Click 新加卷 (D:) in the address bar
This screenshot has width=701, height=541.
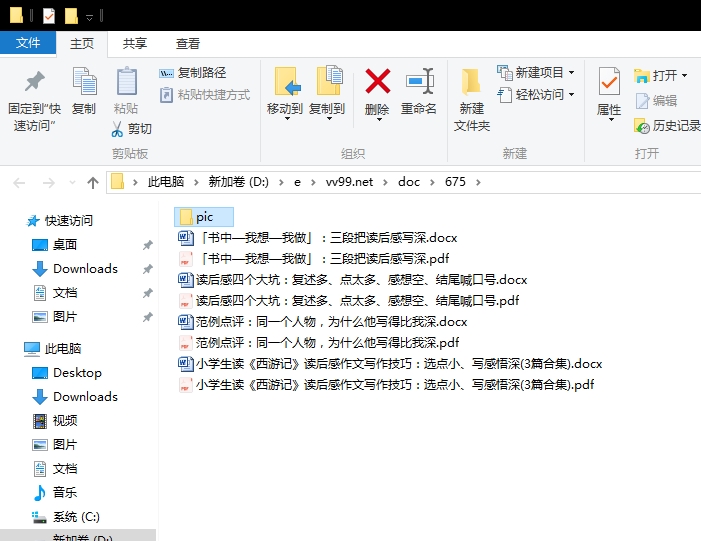238,182
